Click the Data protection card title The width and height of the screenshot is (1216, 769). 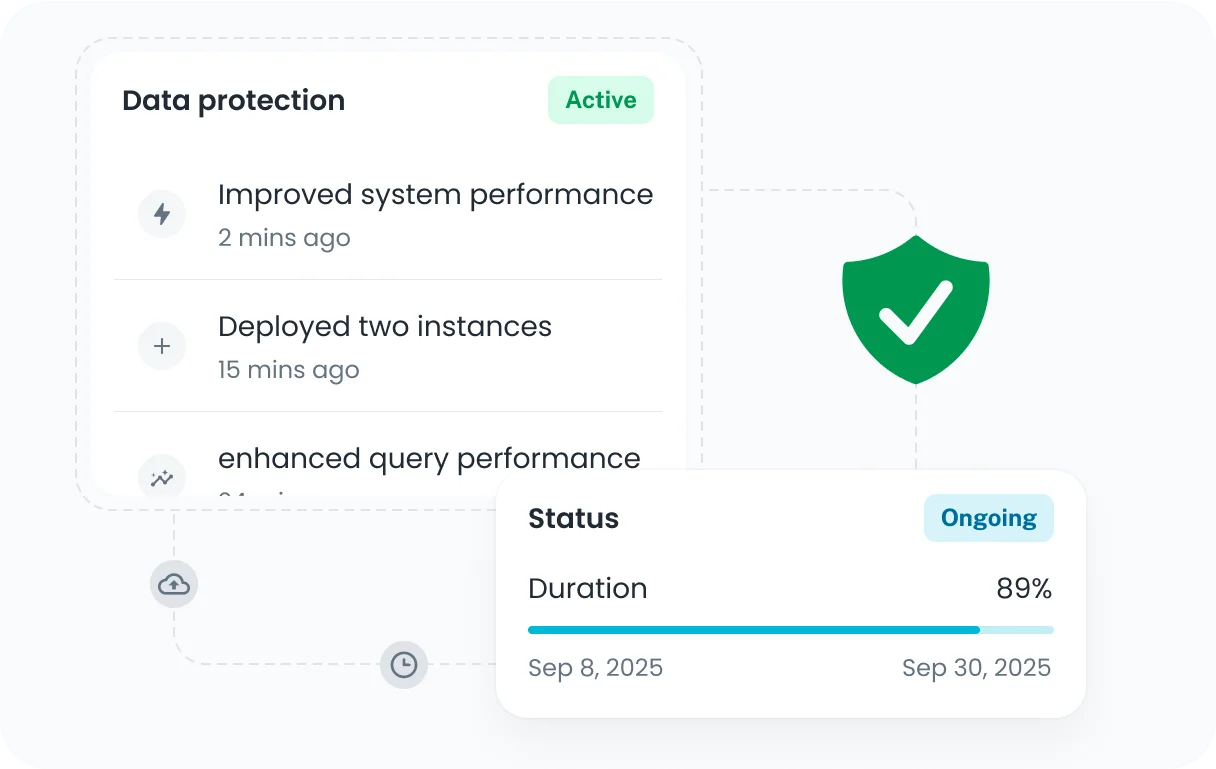tap(233, 100)
